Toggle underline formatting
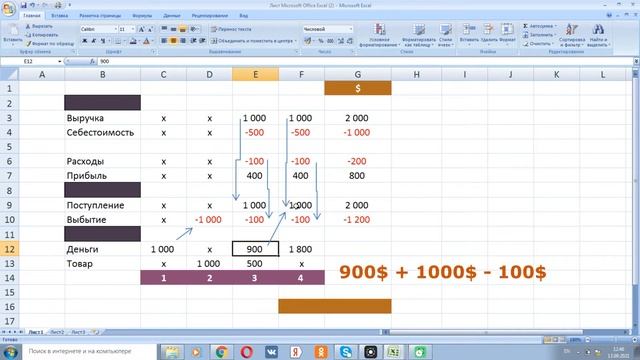Image resolution: width=640 pixels, height=360 pixels. pyautogui.click(x=103, y=41)
